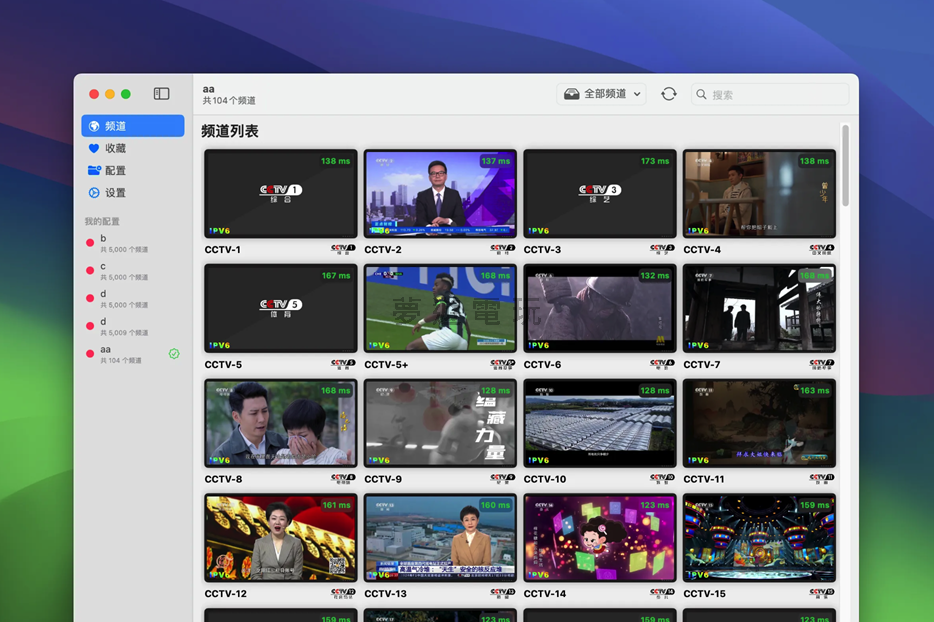Click the 搜索 search input field
Image resolution: width=934 pixels, height=622 pixels.
pyautogui.click(x=775, y=94)
